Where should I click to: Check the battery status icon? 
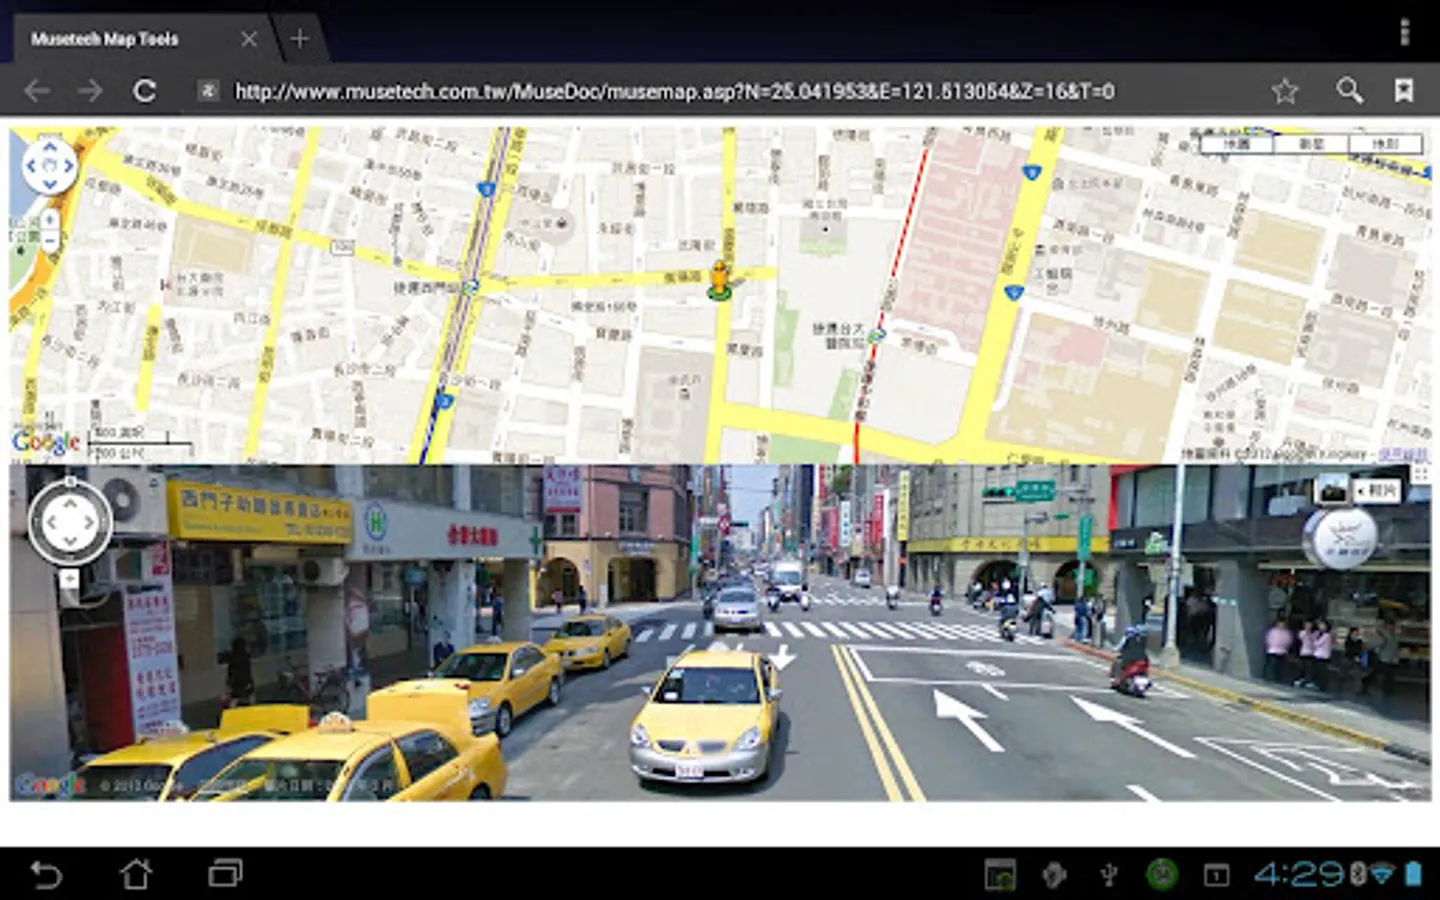[x=1414, y=874]
